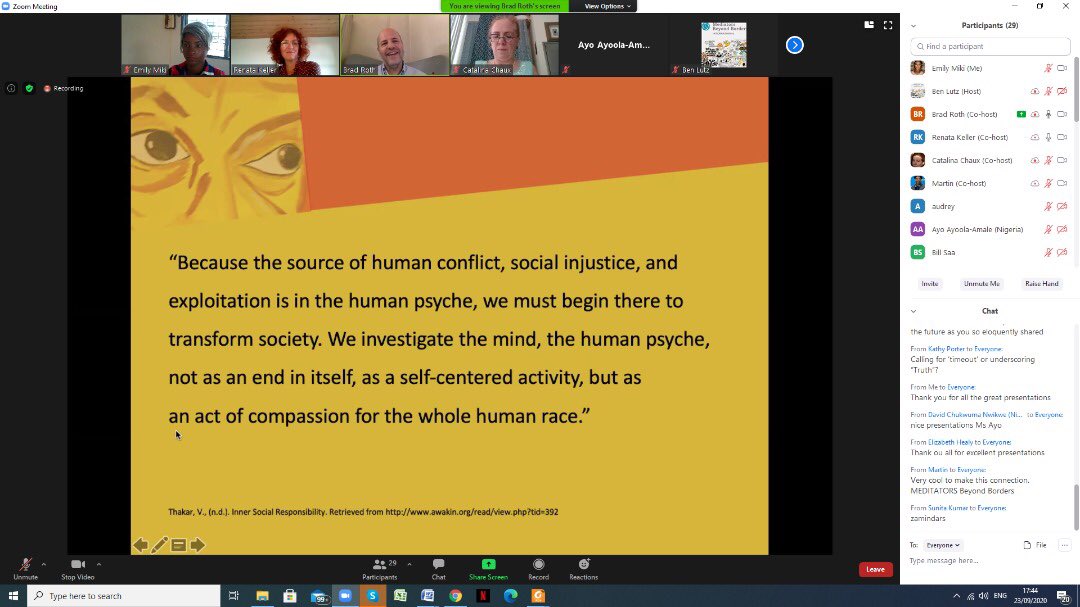
Task: Open the meeting information icon
Action: coord(11,88)
